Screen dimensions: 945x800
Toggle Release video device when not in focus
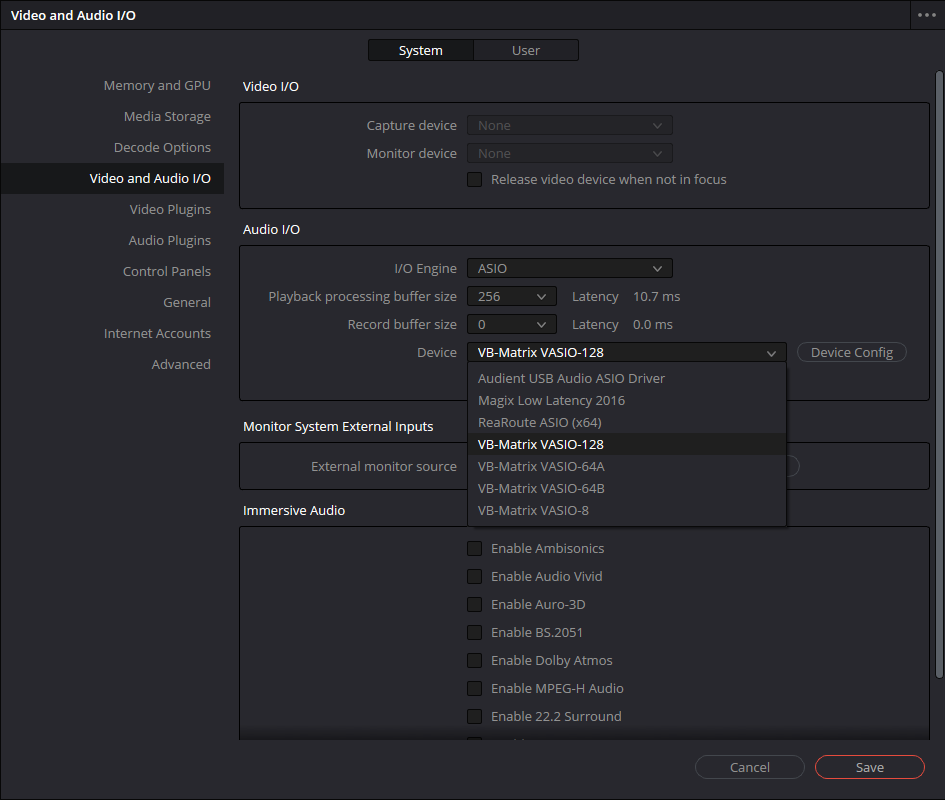474,180
